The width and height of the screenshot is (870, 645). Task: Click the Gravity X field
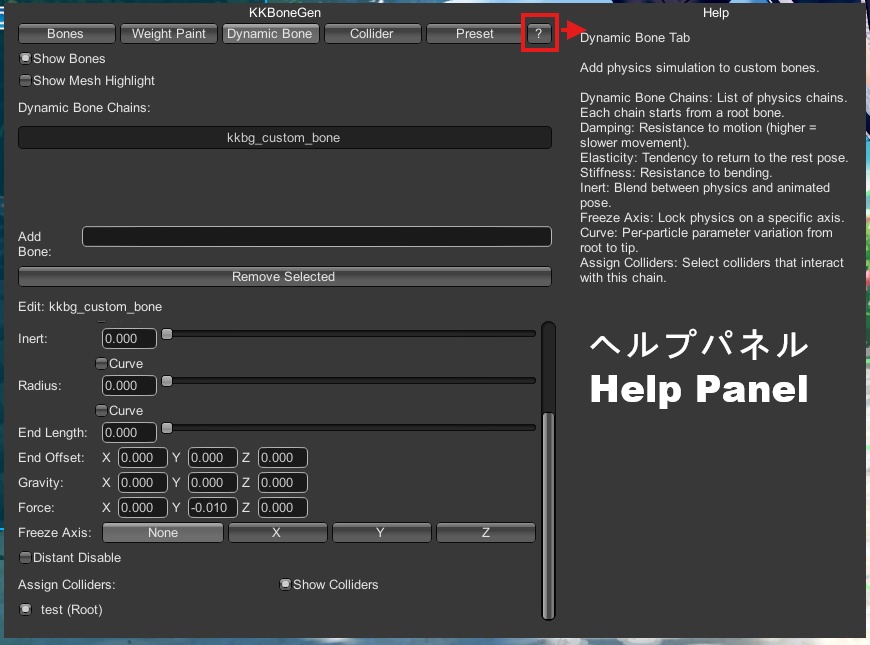click(143, 483)
